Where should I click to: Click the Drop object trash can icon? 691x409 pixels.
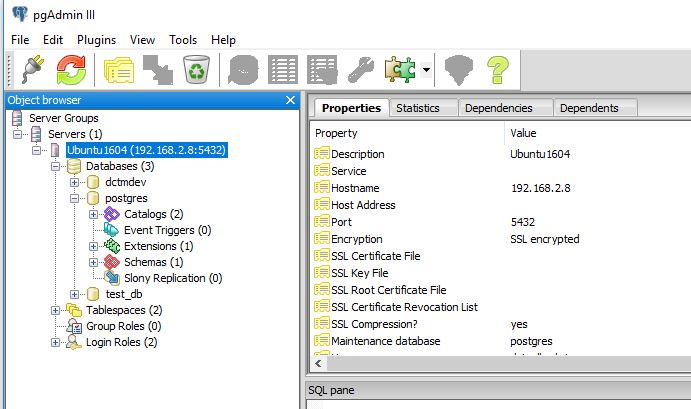(x=197, y=70)
